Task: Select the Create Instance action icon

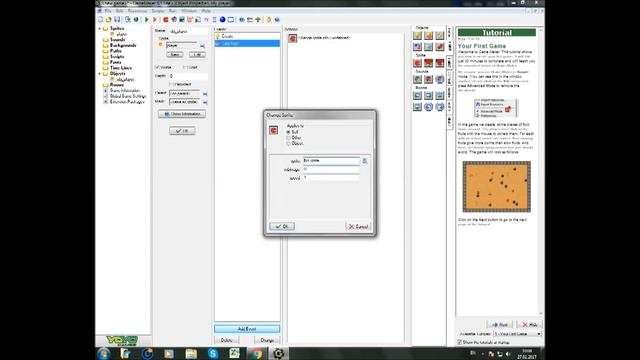Action: pos(417,36)
